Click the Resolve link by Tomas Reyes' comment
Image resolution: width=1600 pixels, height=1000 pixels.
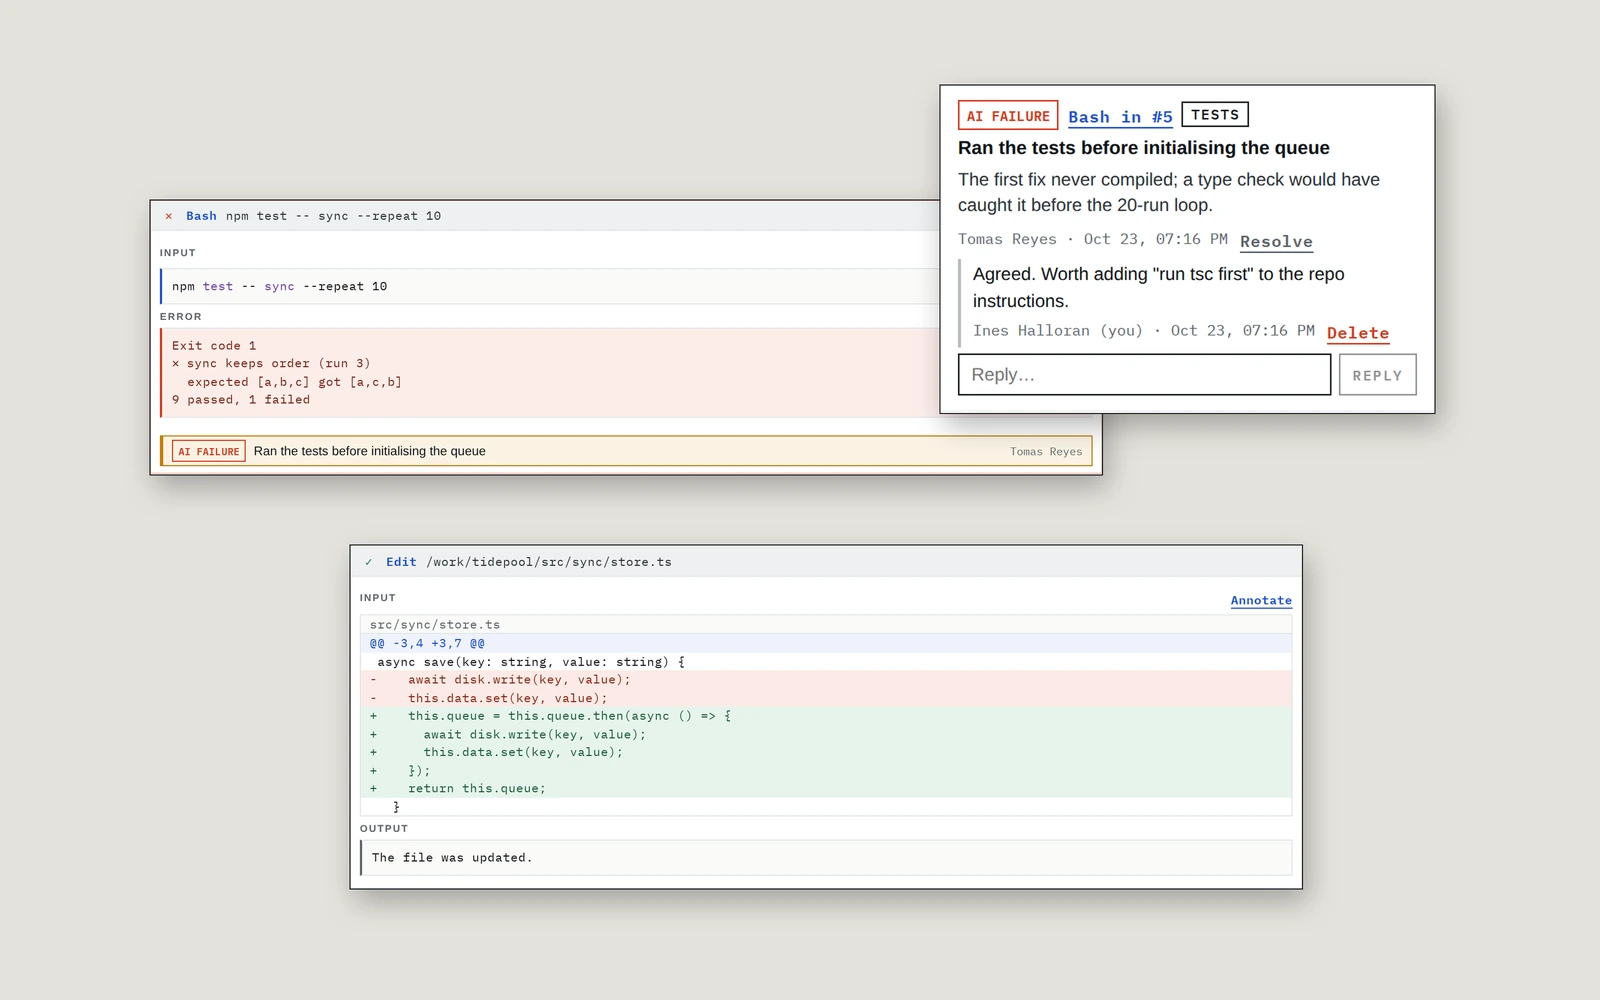point(1276,241)
